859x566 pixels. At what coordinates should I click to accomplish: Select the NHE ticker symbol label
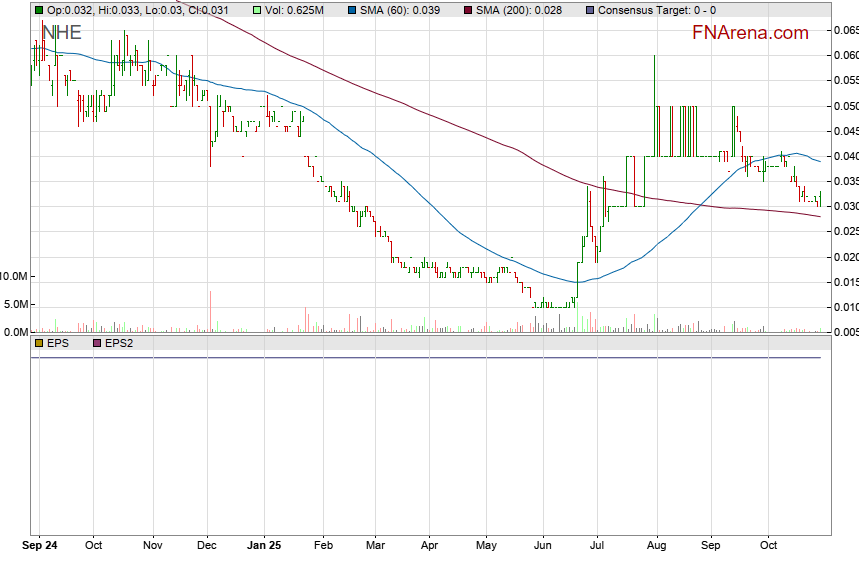(x=61, y=33)
